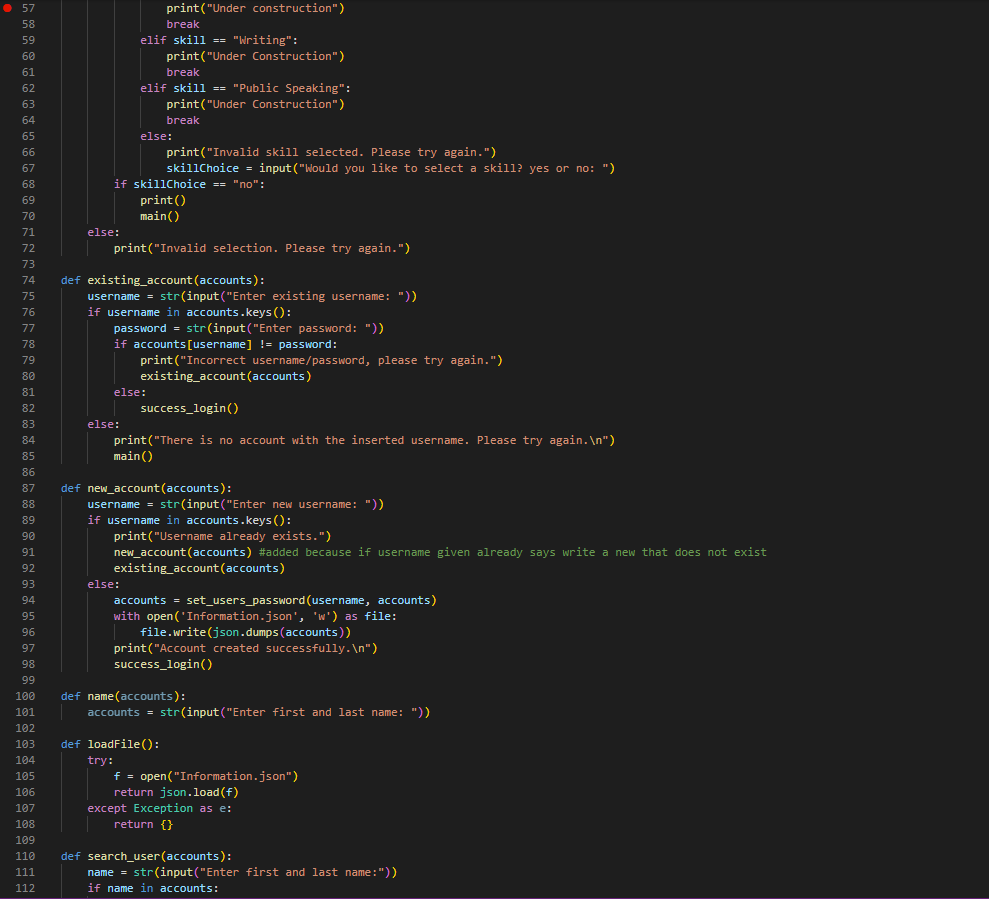Click the 'else:' keyword on line 71

pyautogui.click(x=103, y=233)
